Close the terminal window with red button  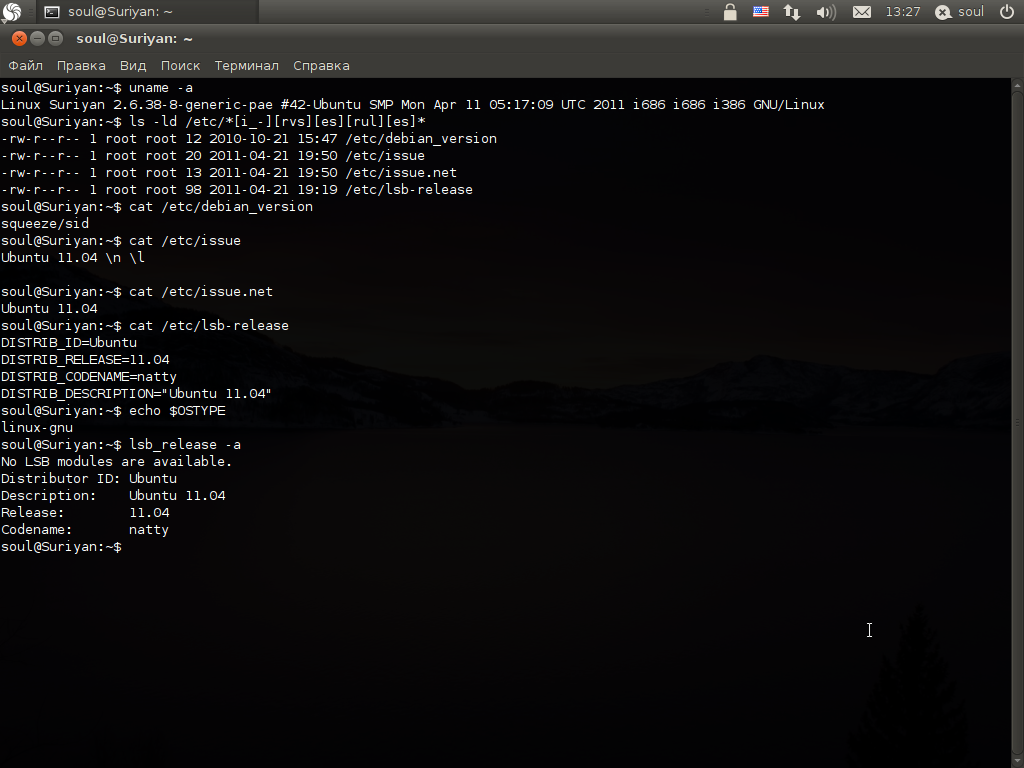(19, 39)
